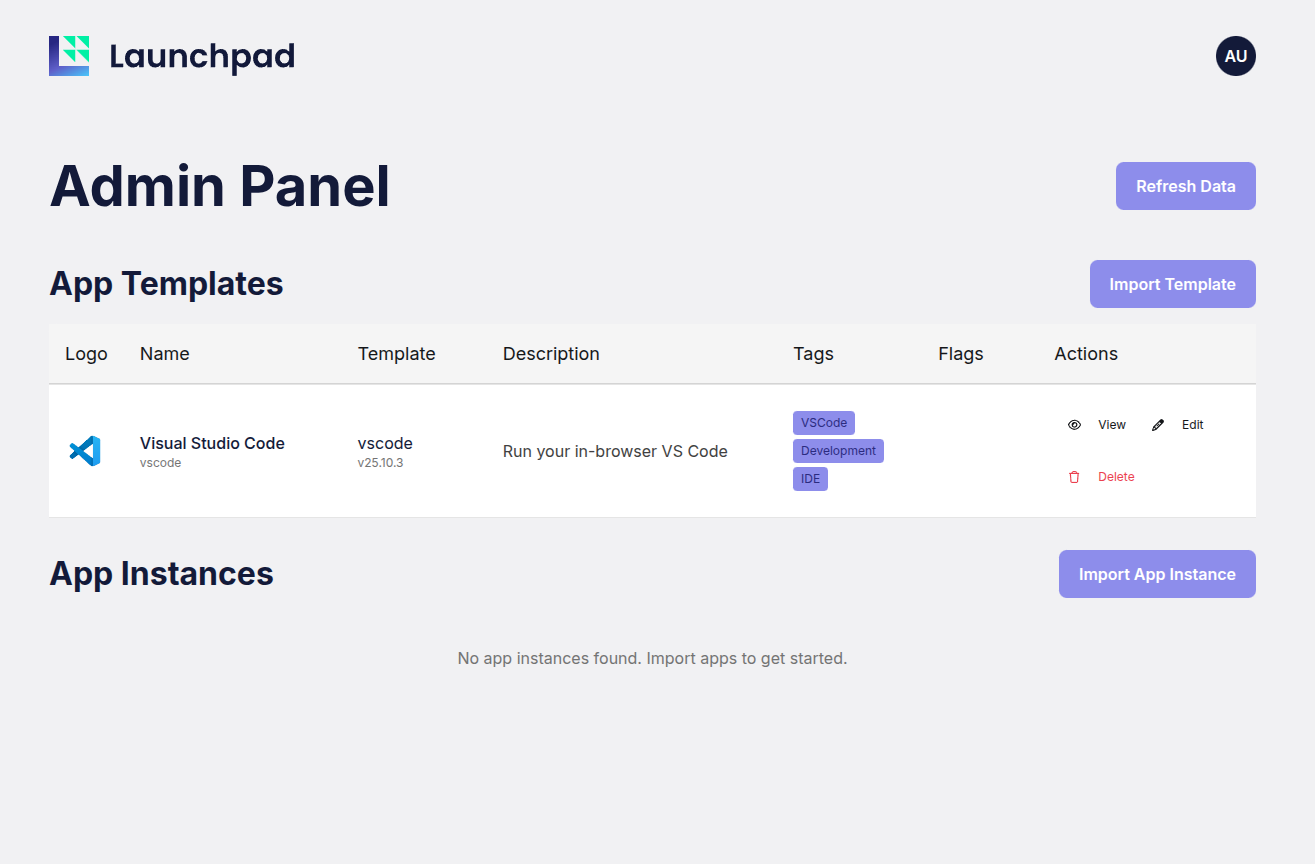
Task: Click the Description column header
Action: [x=551, y=354]
